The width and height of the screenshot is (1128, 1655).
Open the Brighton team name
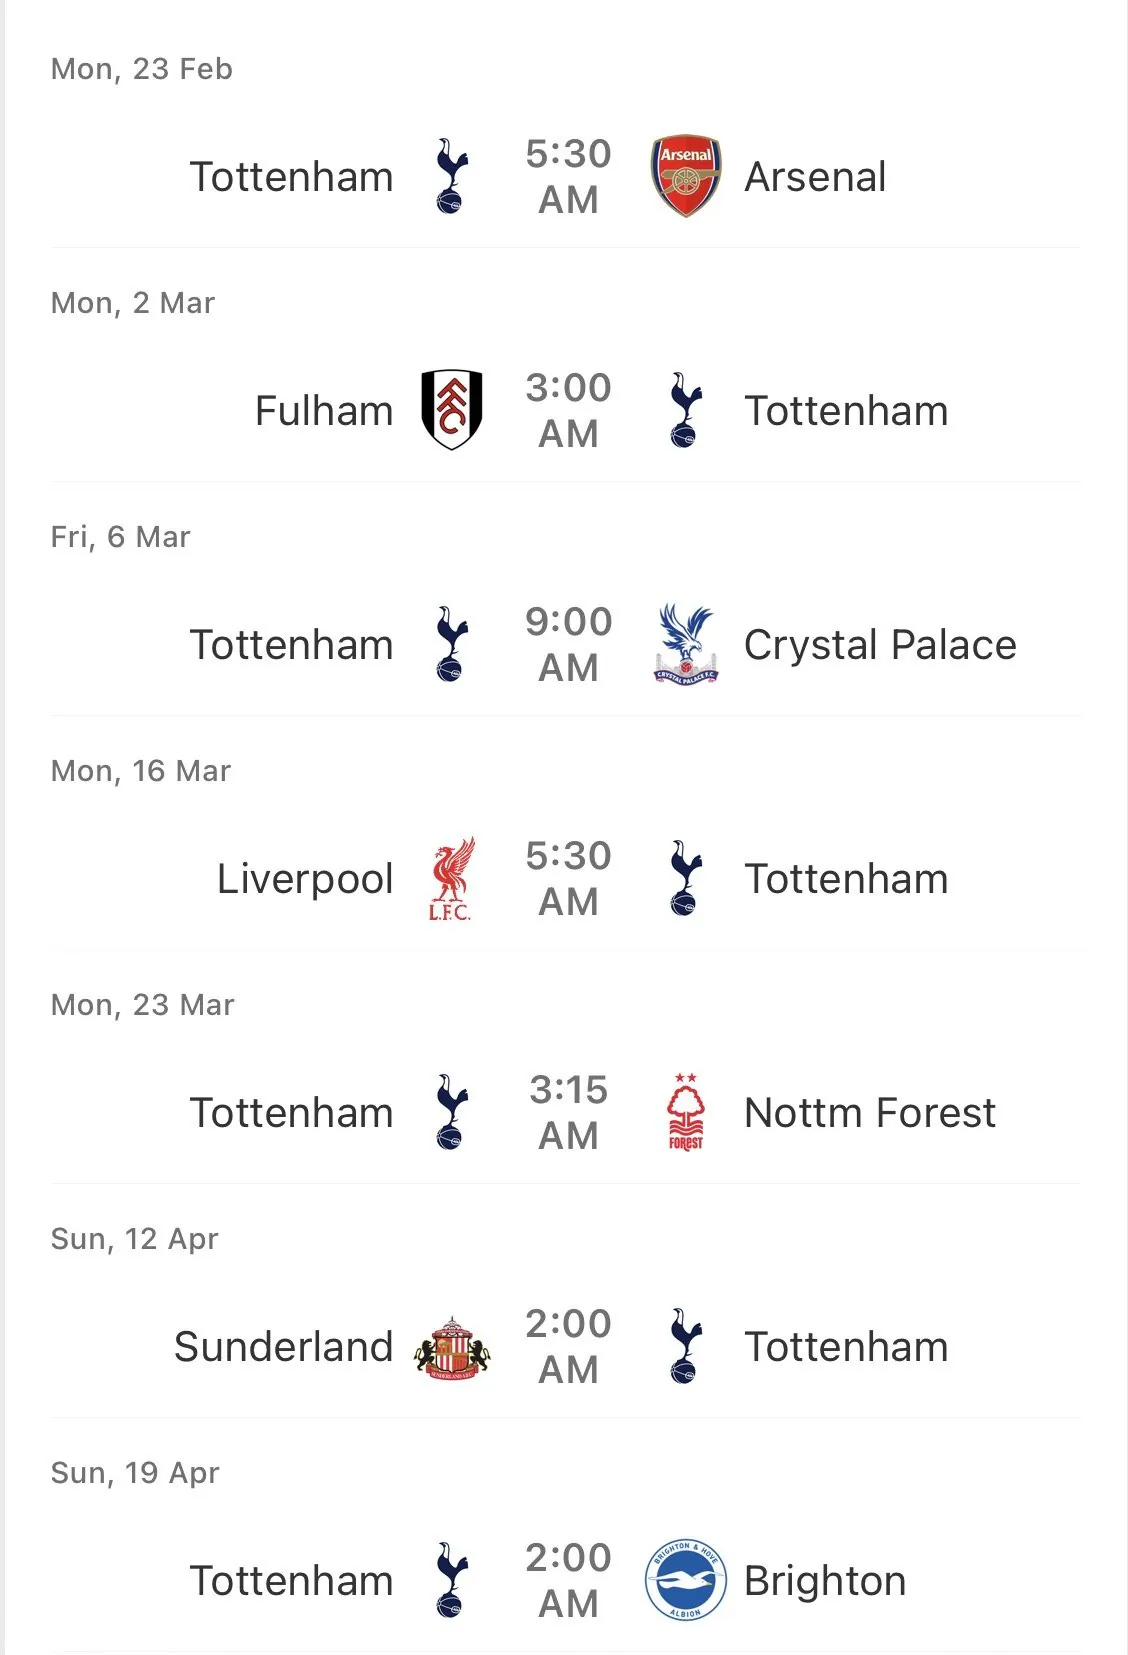[x=825, y=1581]
